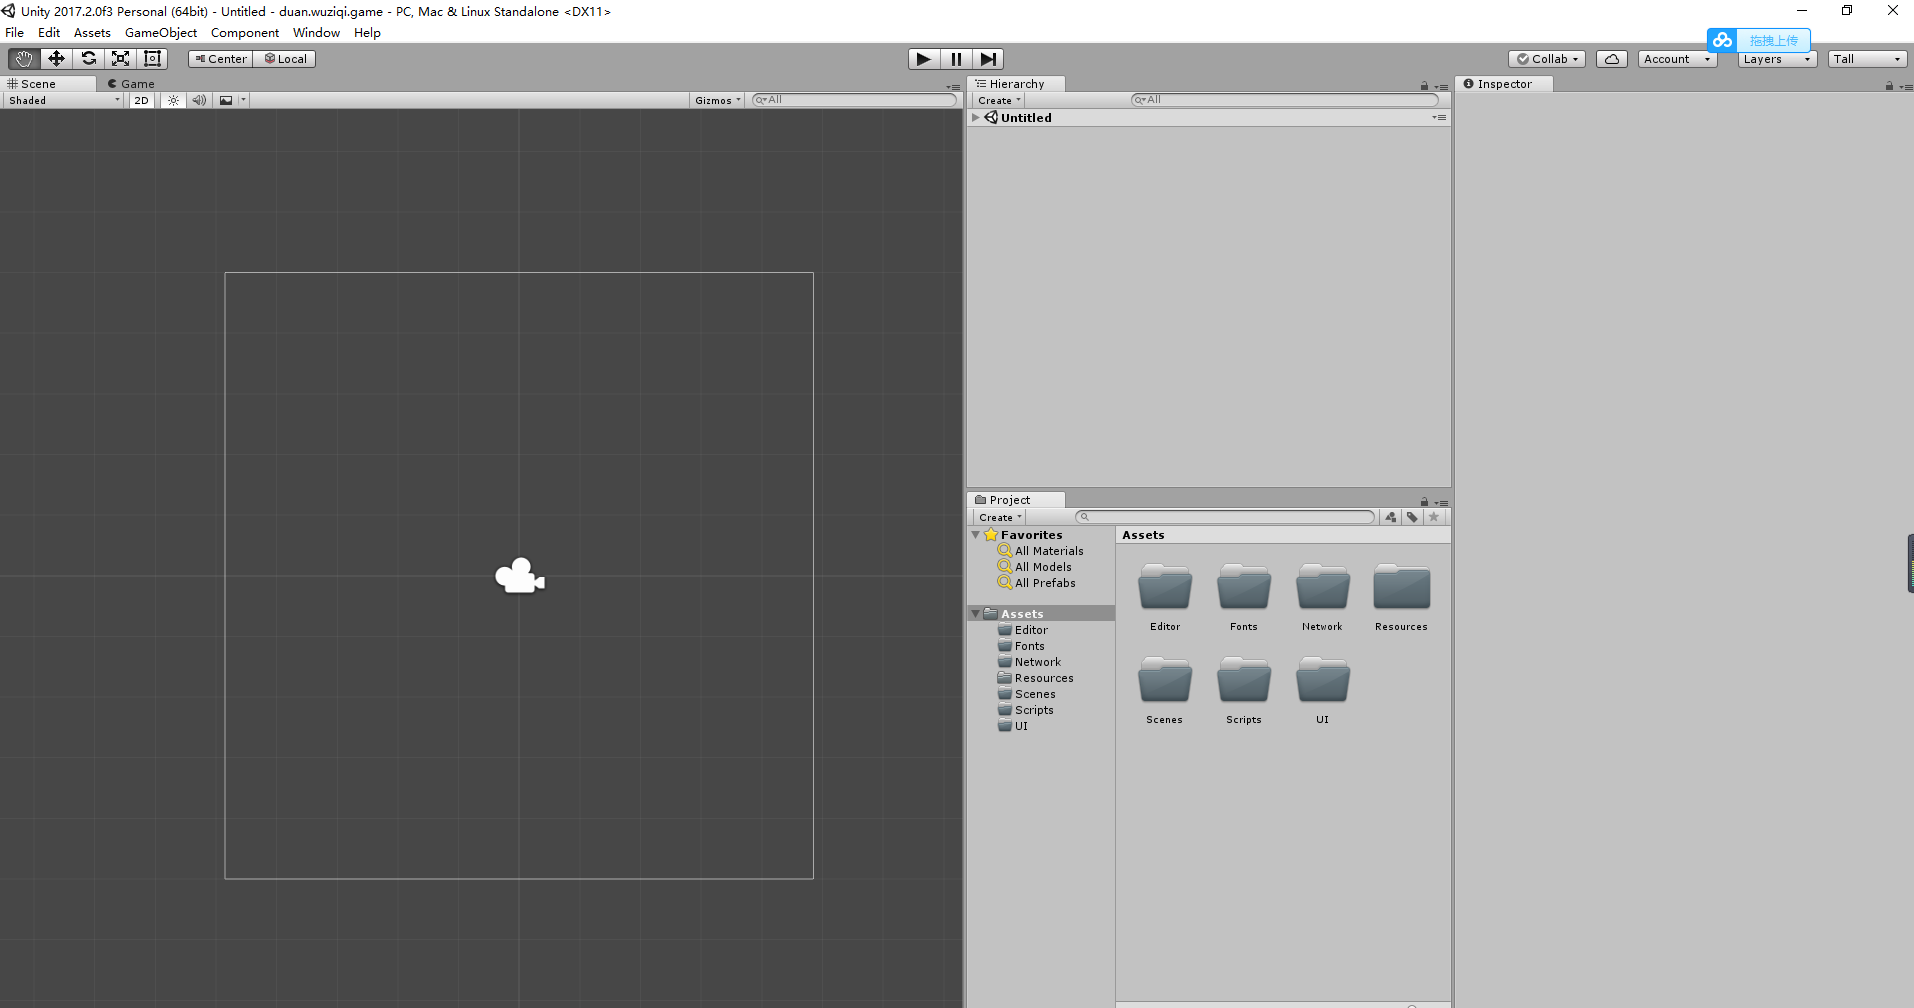
Task: Toggle scene lighting in the Scene view
Action: click(x=172, y=100)
